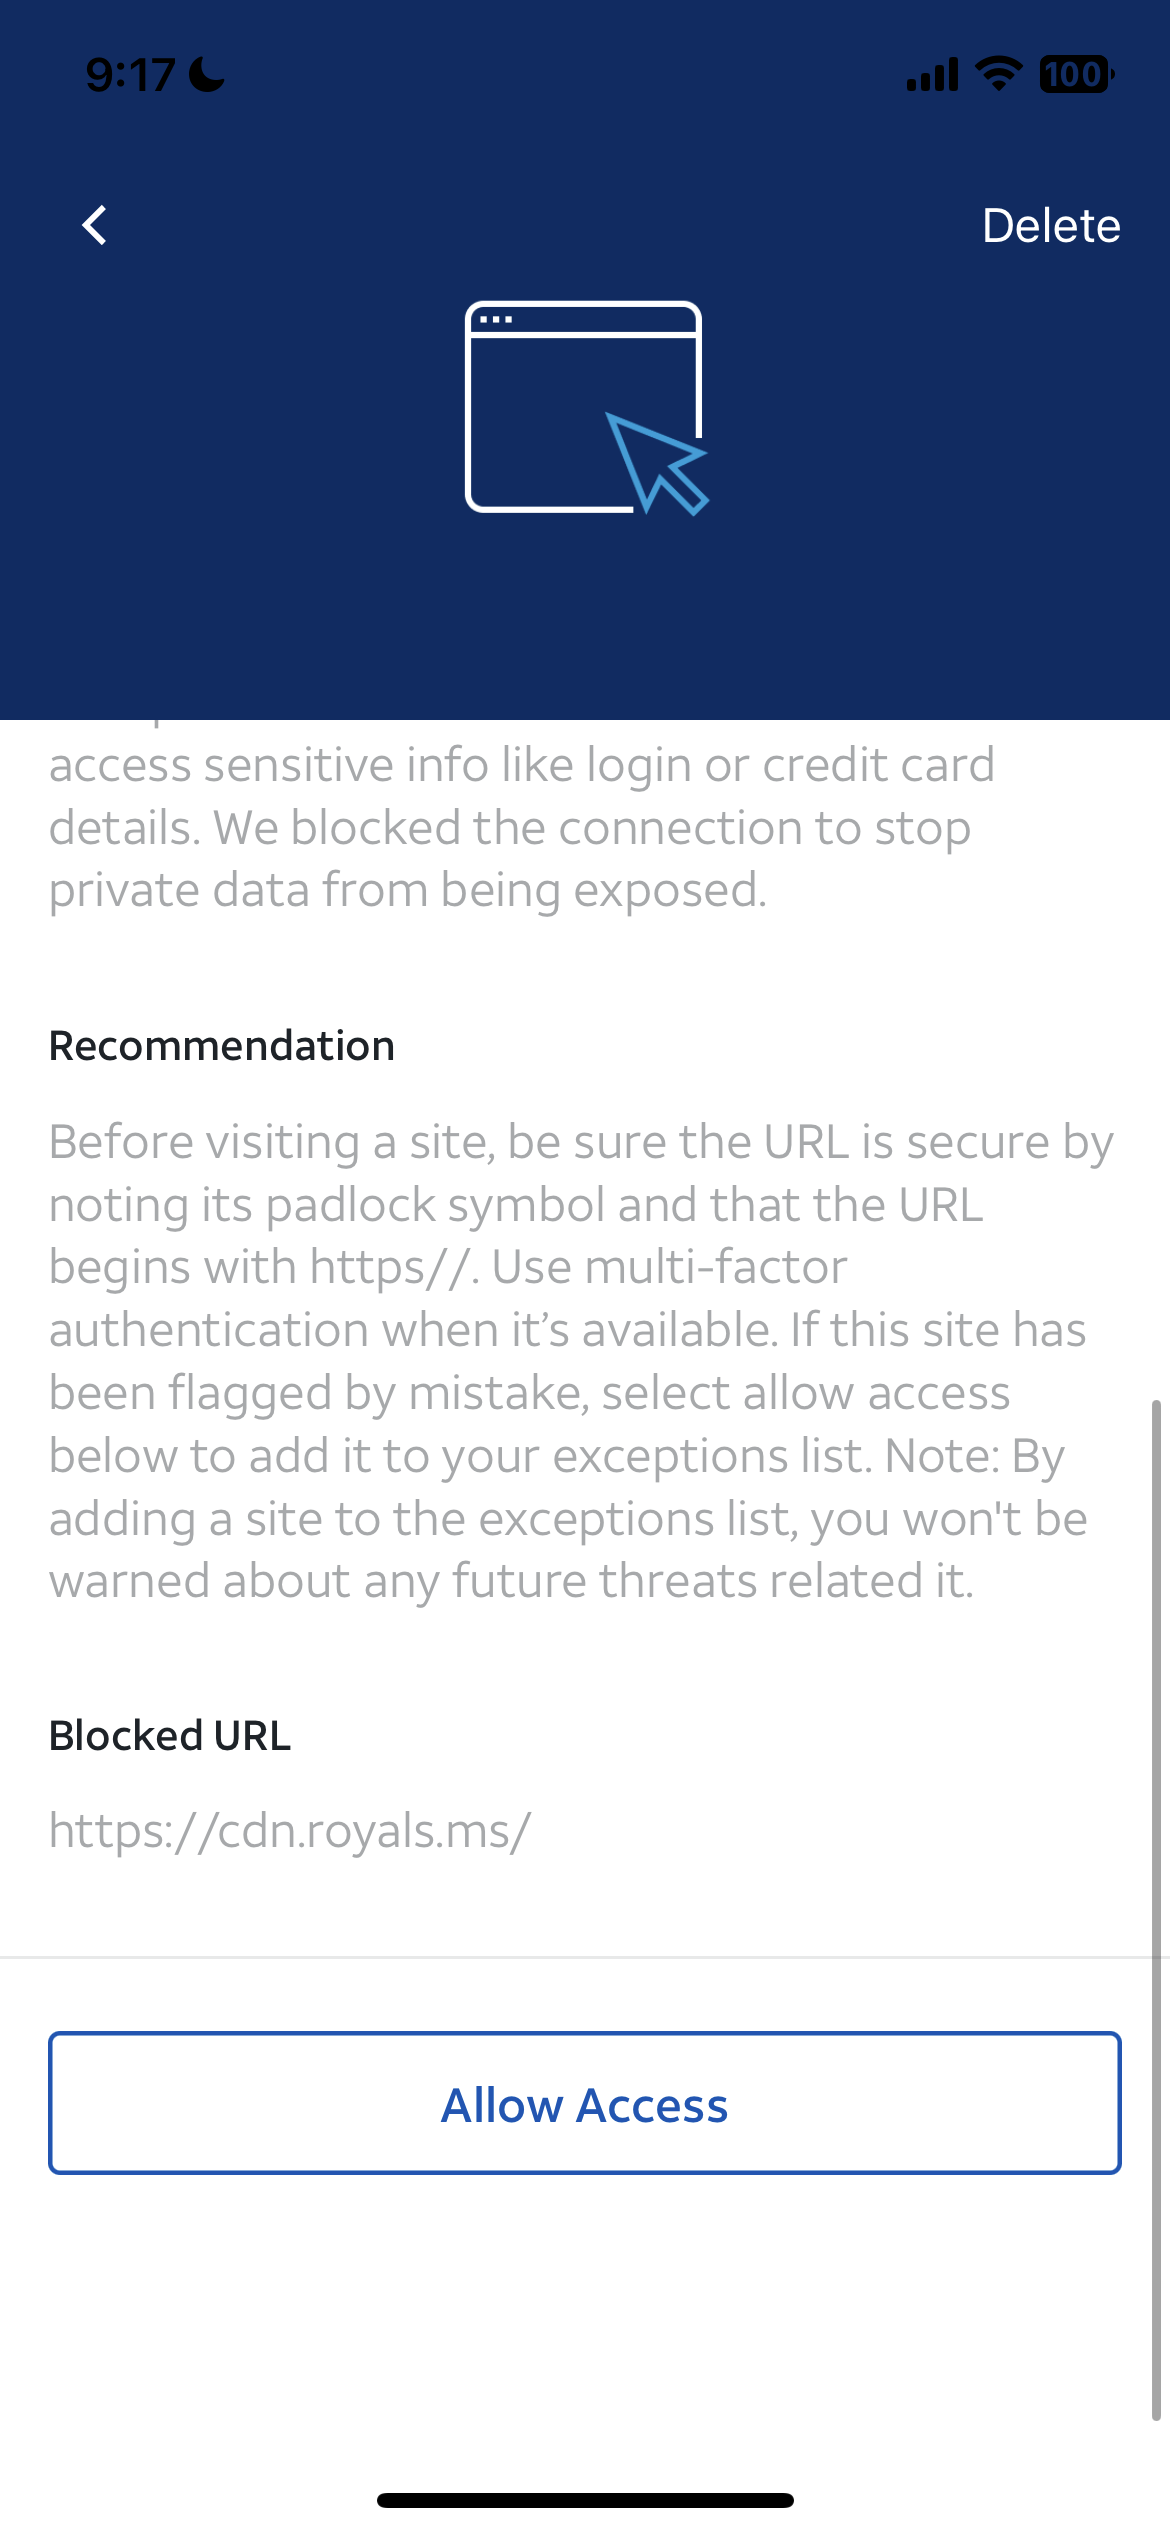Tap the home indicator bar at bottom
The height and width of the screenshot is (2532, 1170).
coord(585,2500)
